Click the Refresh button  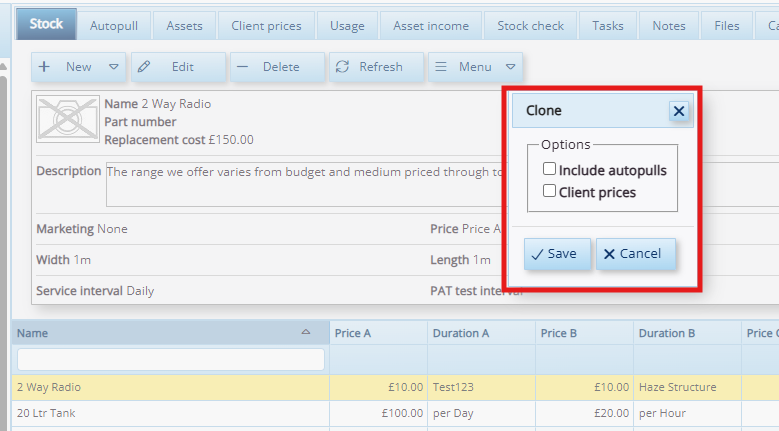[x=376, y=67]
